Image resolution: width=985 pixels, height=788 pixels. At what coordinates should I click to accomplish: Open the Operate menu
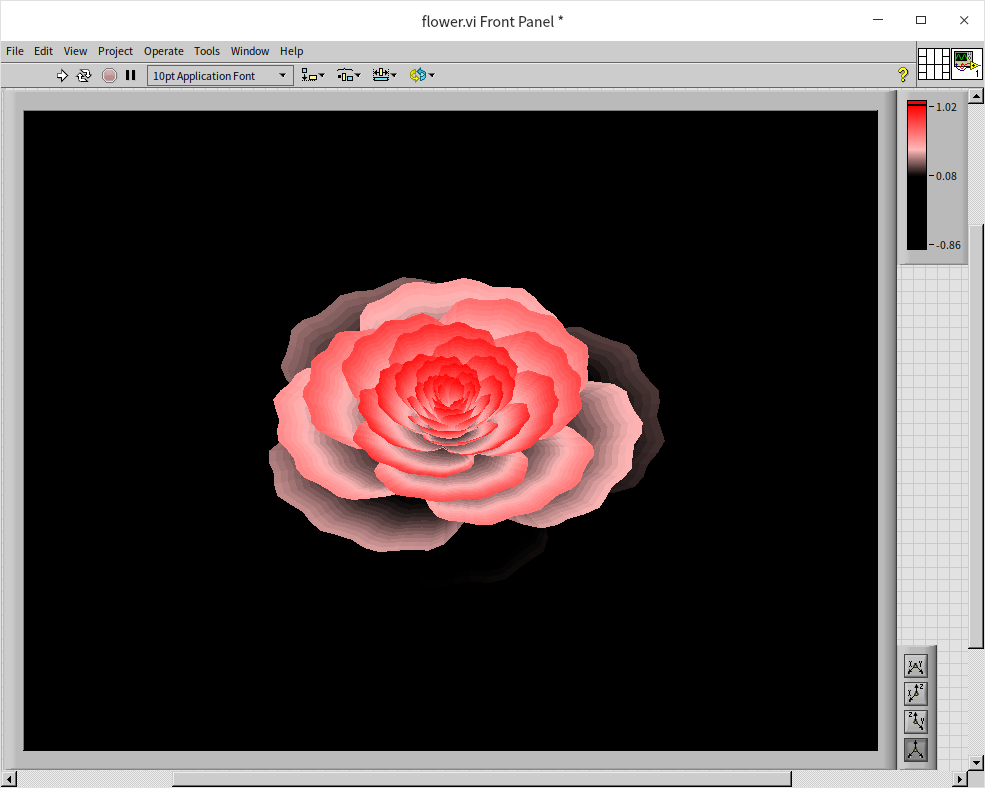(x=163, y=51)
